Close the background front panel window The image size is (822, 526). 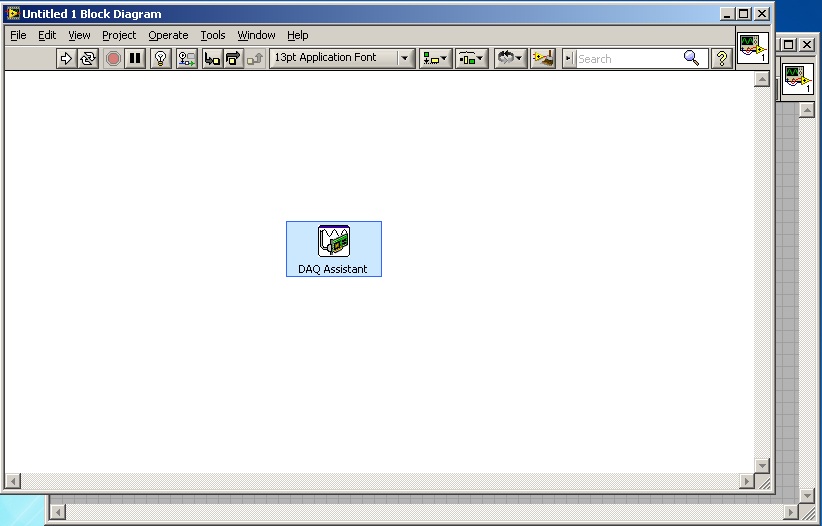pos(807,45)
